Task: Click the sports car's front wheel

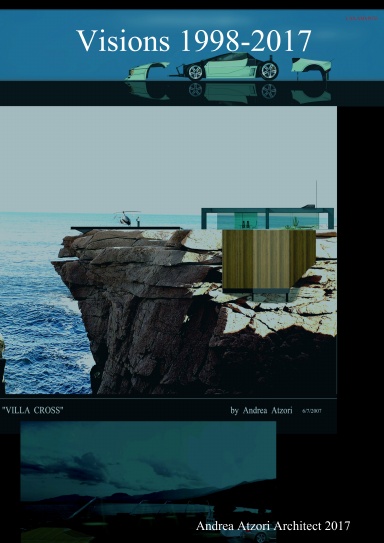Action: click(x=195, y=71)
